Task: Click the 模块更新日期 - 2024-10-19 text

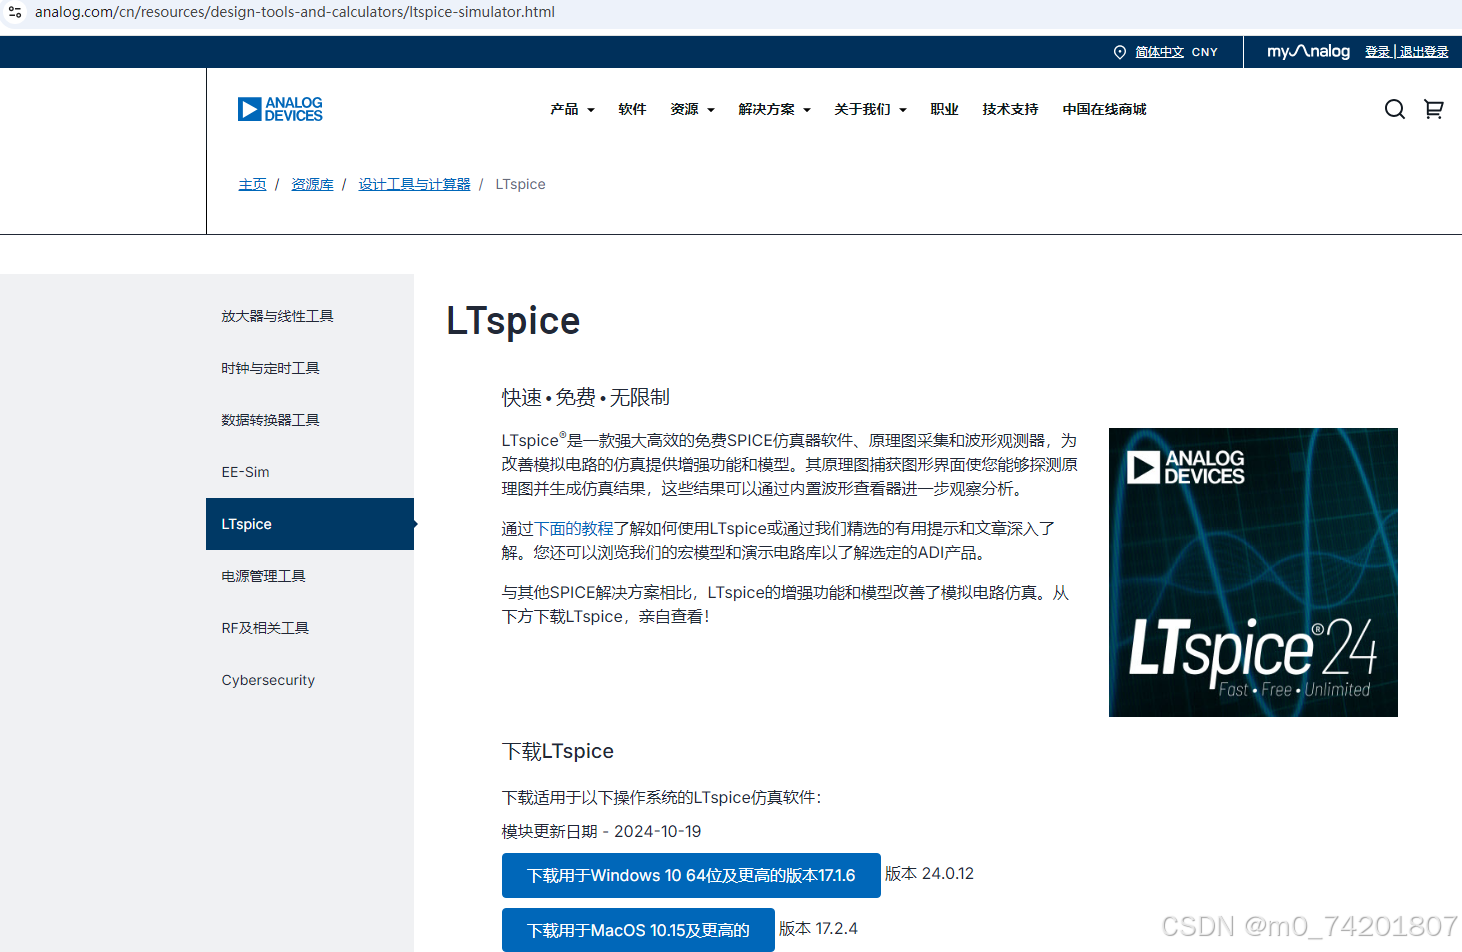Action: point(601,831)
